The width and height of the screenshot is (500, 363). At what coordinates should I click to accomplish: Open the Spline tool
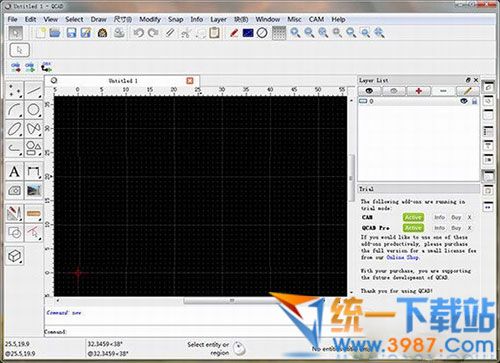click(x=34, y=129)
